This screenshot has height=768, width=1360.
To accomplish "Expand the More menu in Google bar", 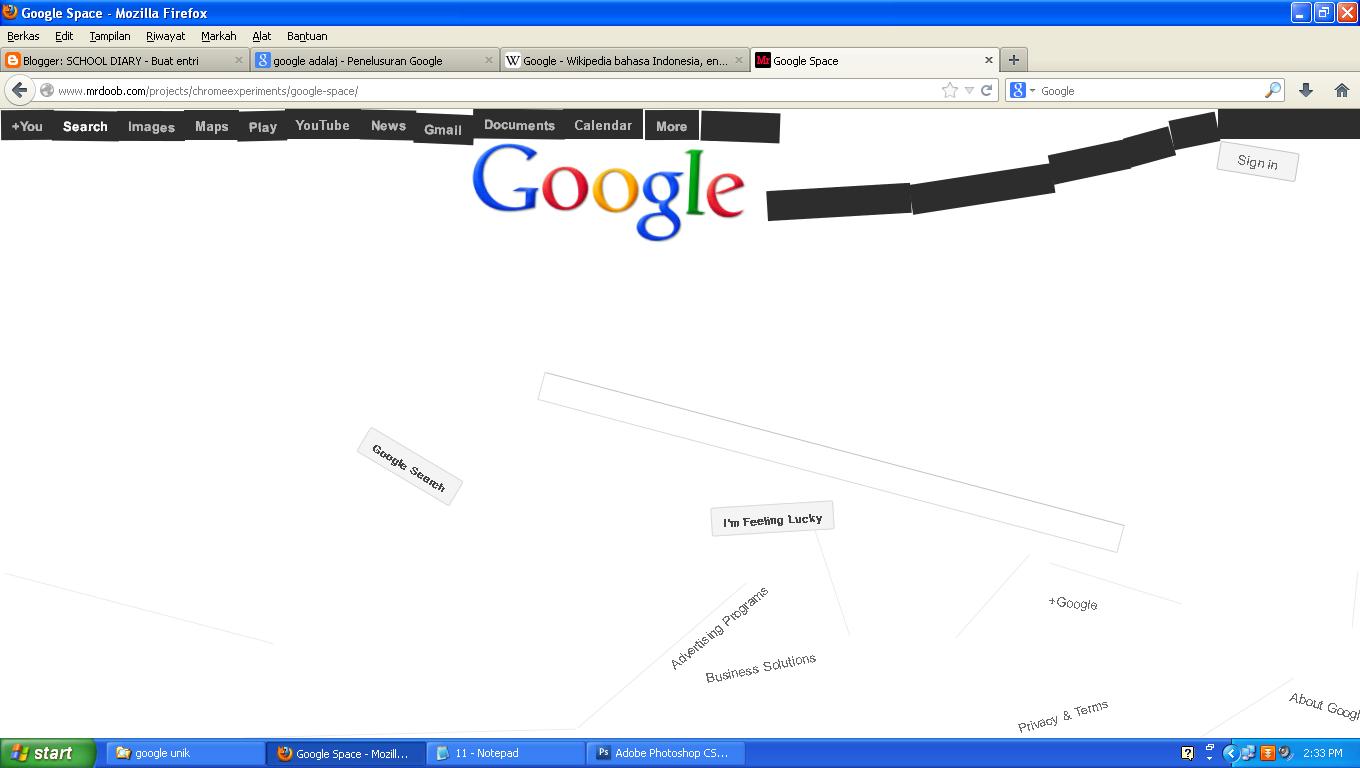I will [671, 127].
